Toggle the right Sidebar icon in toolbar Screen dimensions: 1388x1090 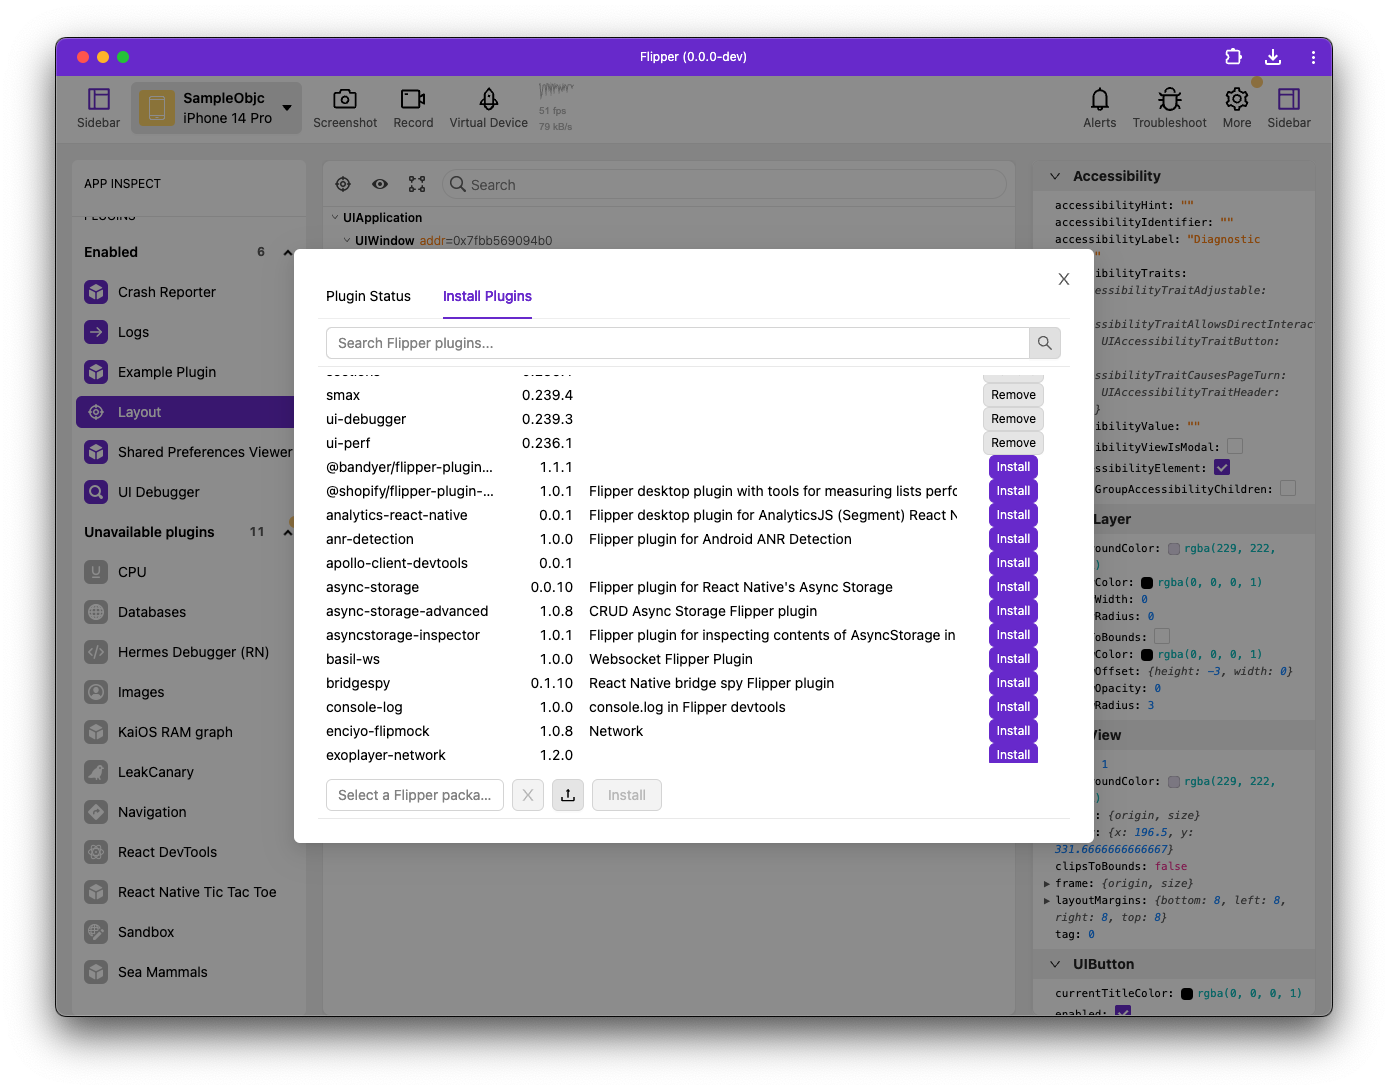[1289, 107]
